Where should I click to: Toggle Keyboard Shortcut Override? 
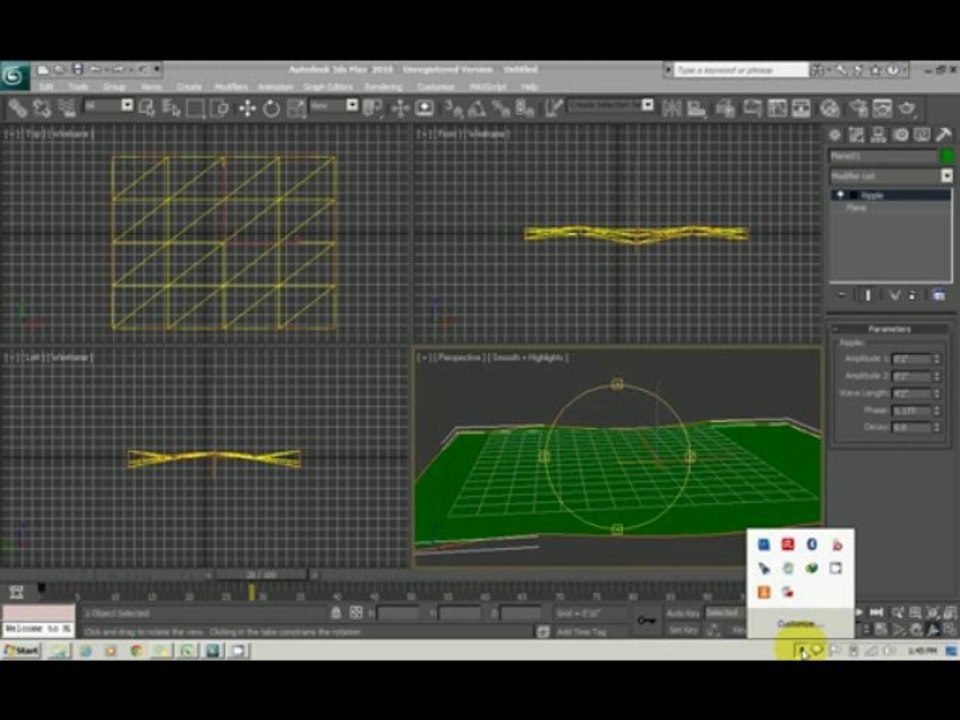[x=425, y=108]
